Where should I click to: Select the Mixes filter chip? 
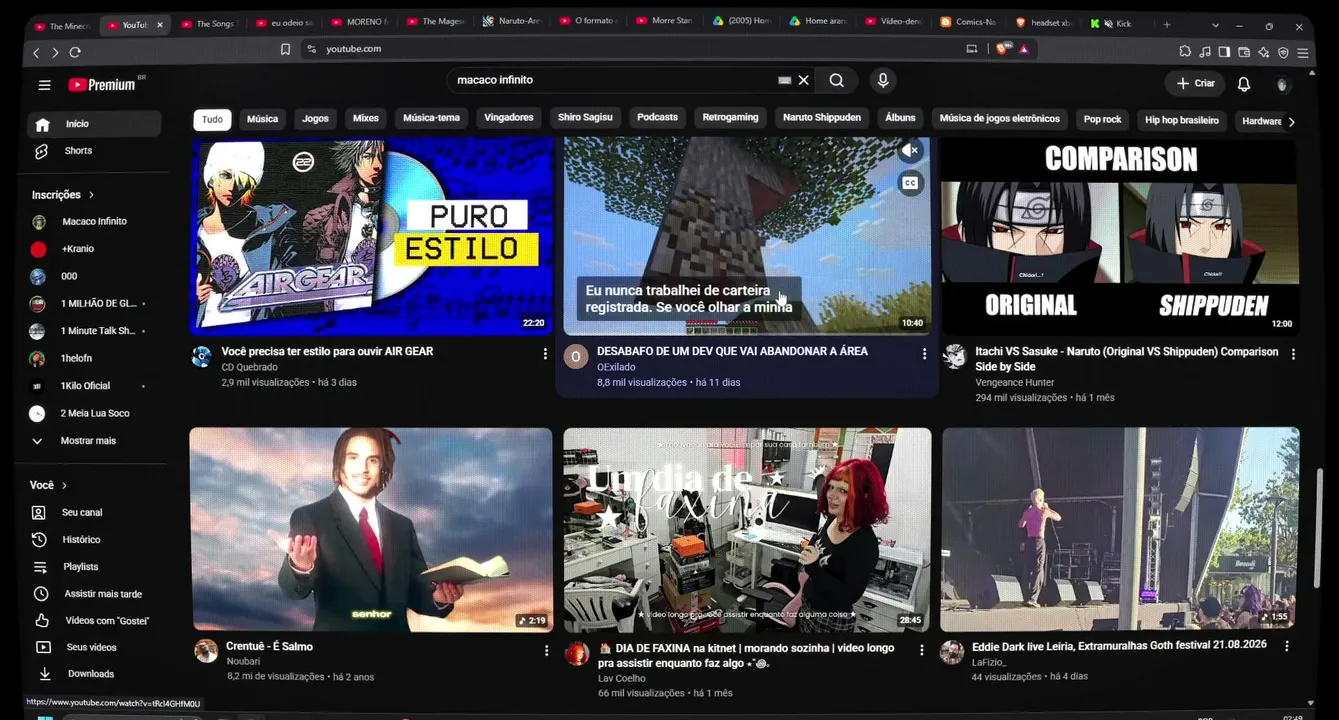point(366,118)
